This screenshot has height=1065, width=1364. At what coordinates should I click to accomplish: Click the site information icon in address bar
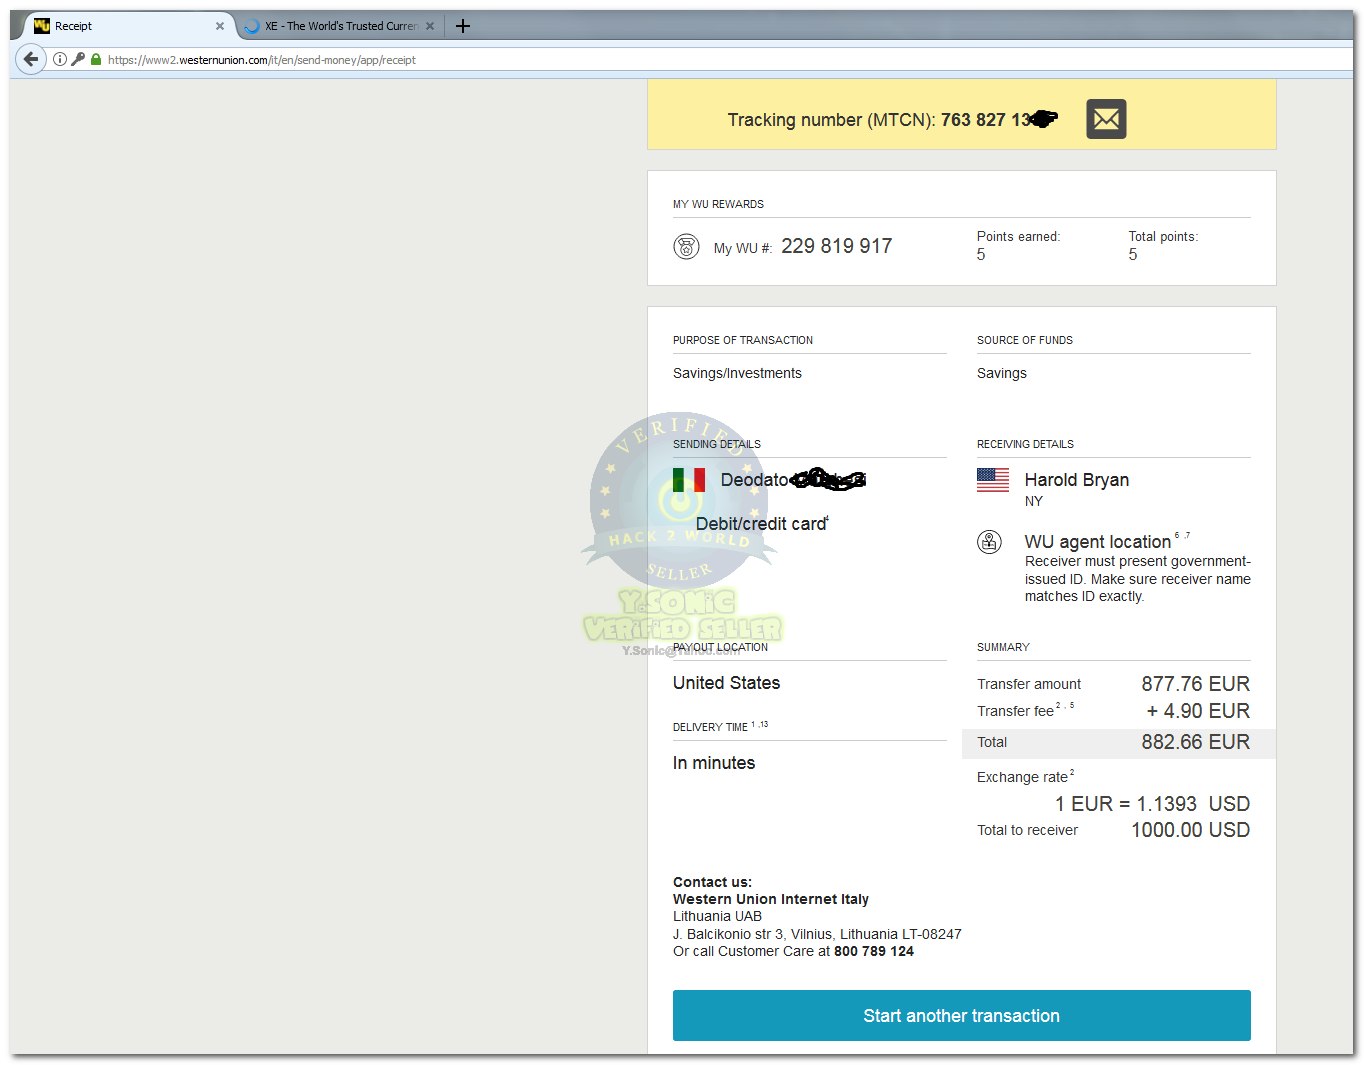click(x=60, y=59)
